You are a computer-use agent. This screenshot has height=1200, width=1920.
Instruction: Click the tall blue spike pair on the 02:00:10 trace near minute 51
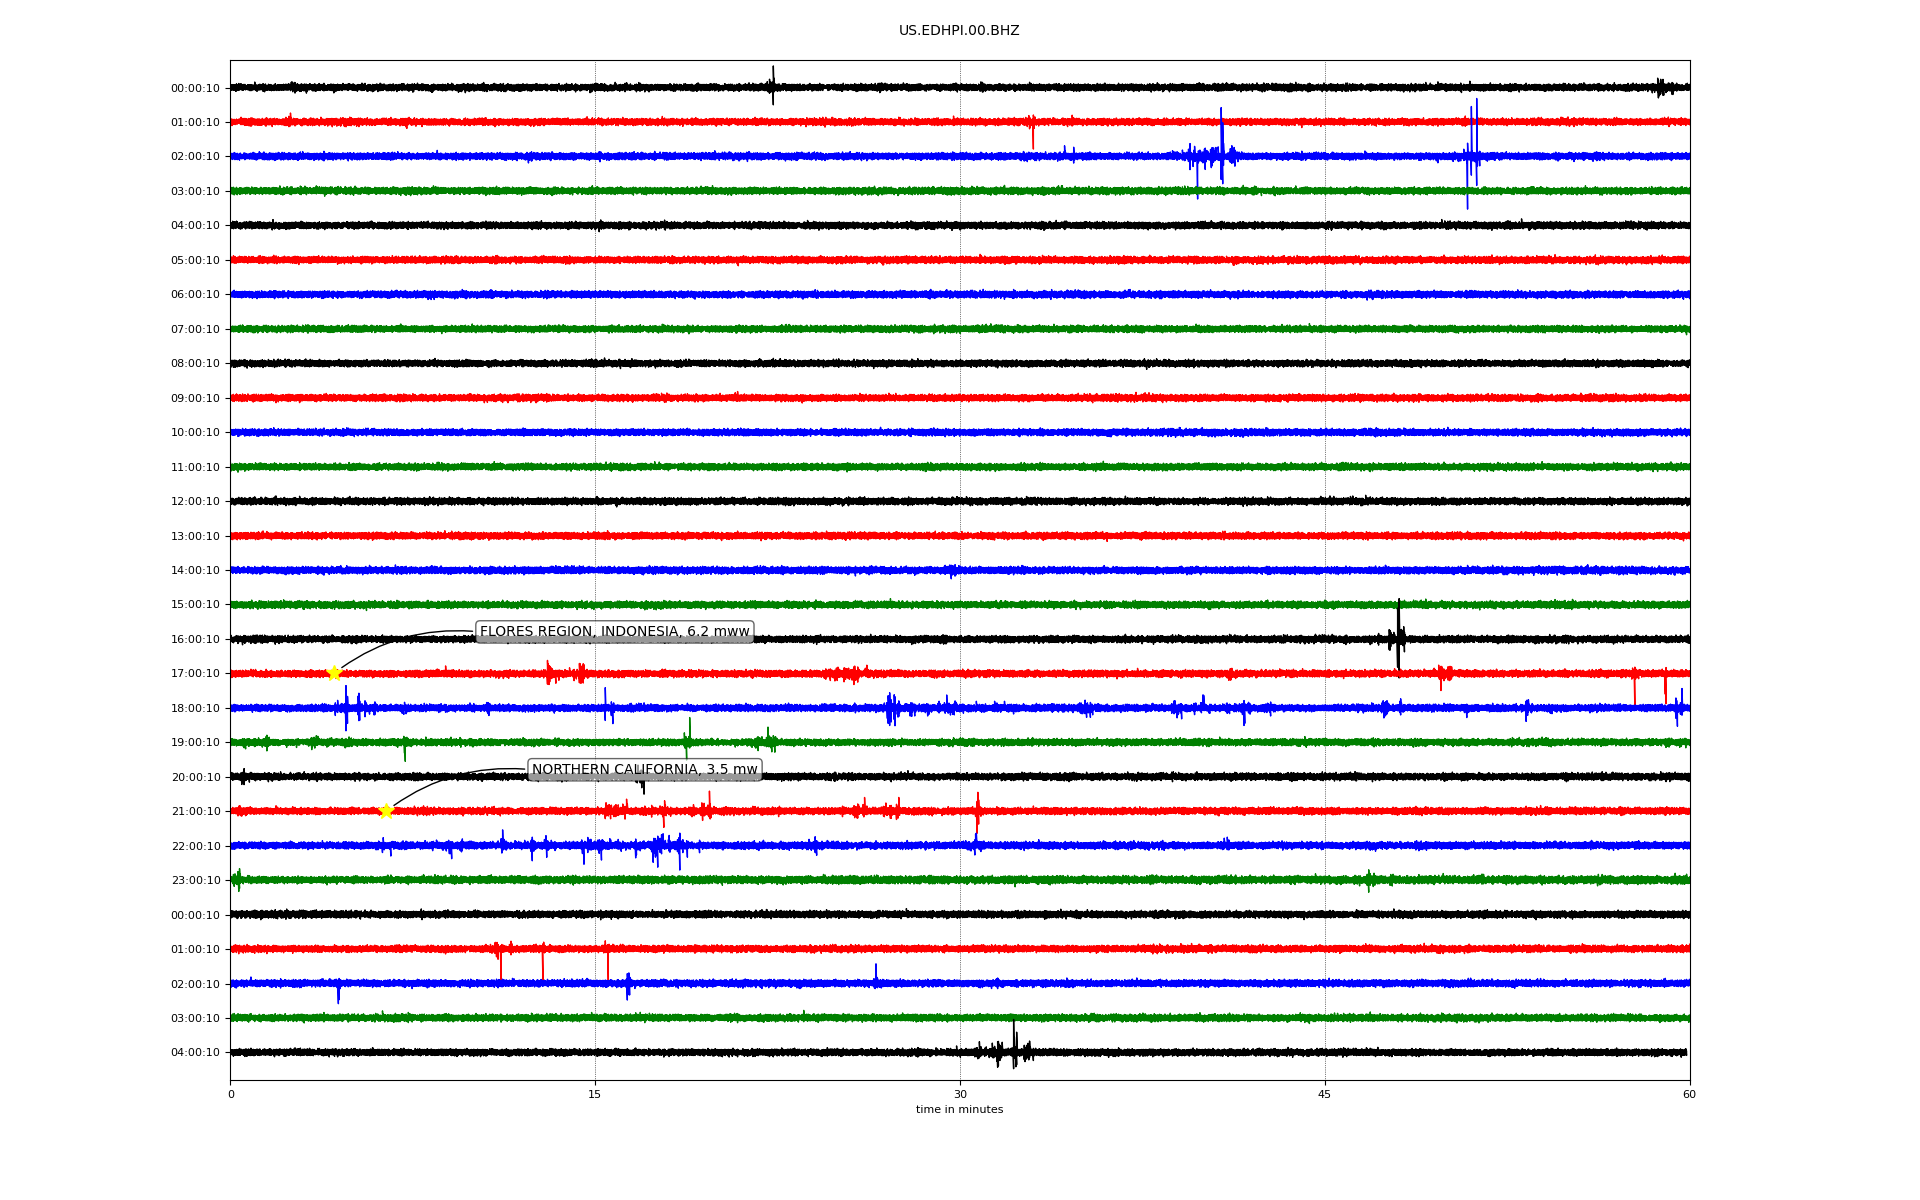click(x=1472, y=155)
